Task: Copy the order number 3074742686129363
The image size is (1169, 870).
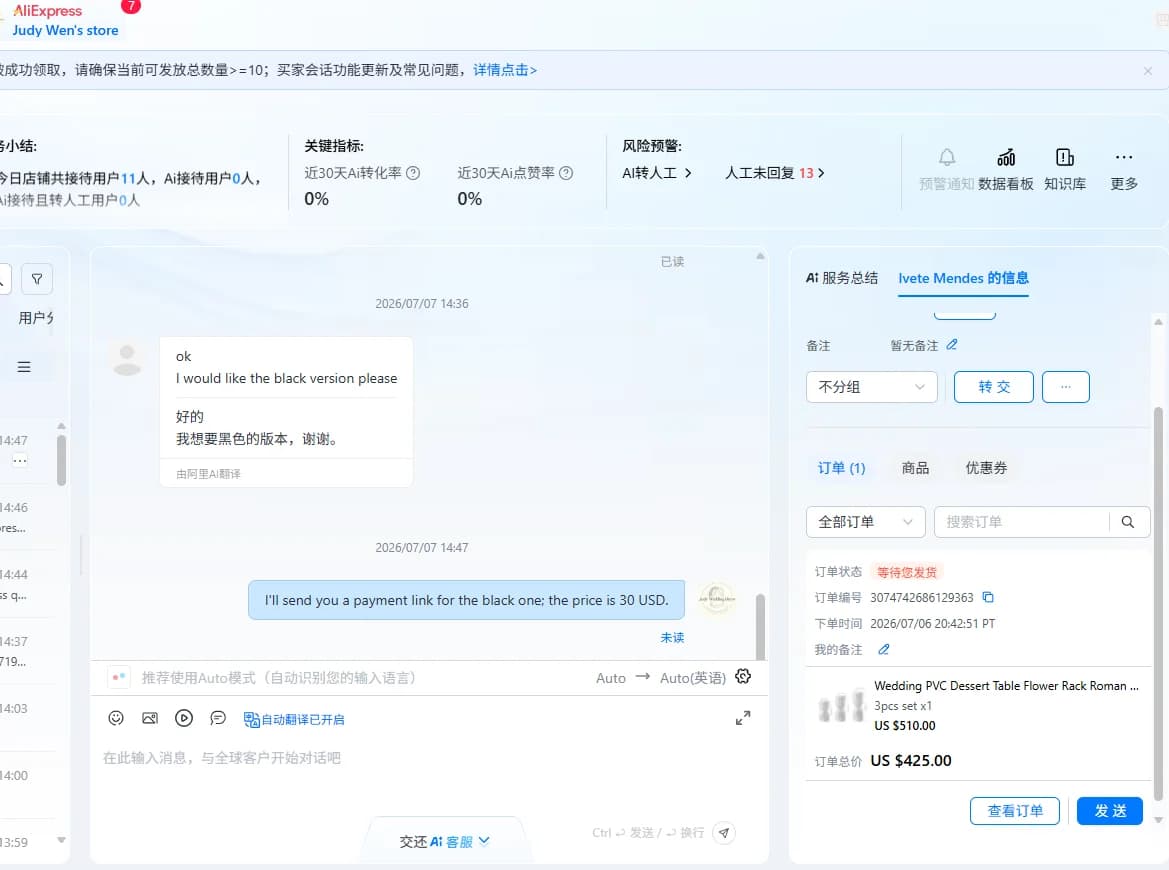Action: pos(988,597)
